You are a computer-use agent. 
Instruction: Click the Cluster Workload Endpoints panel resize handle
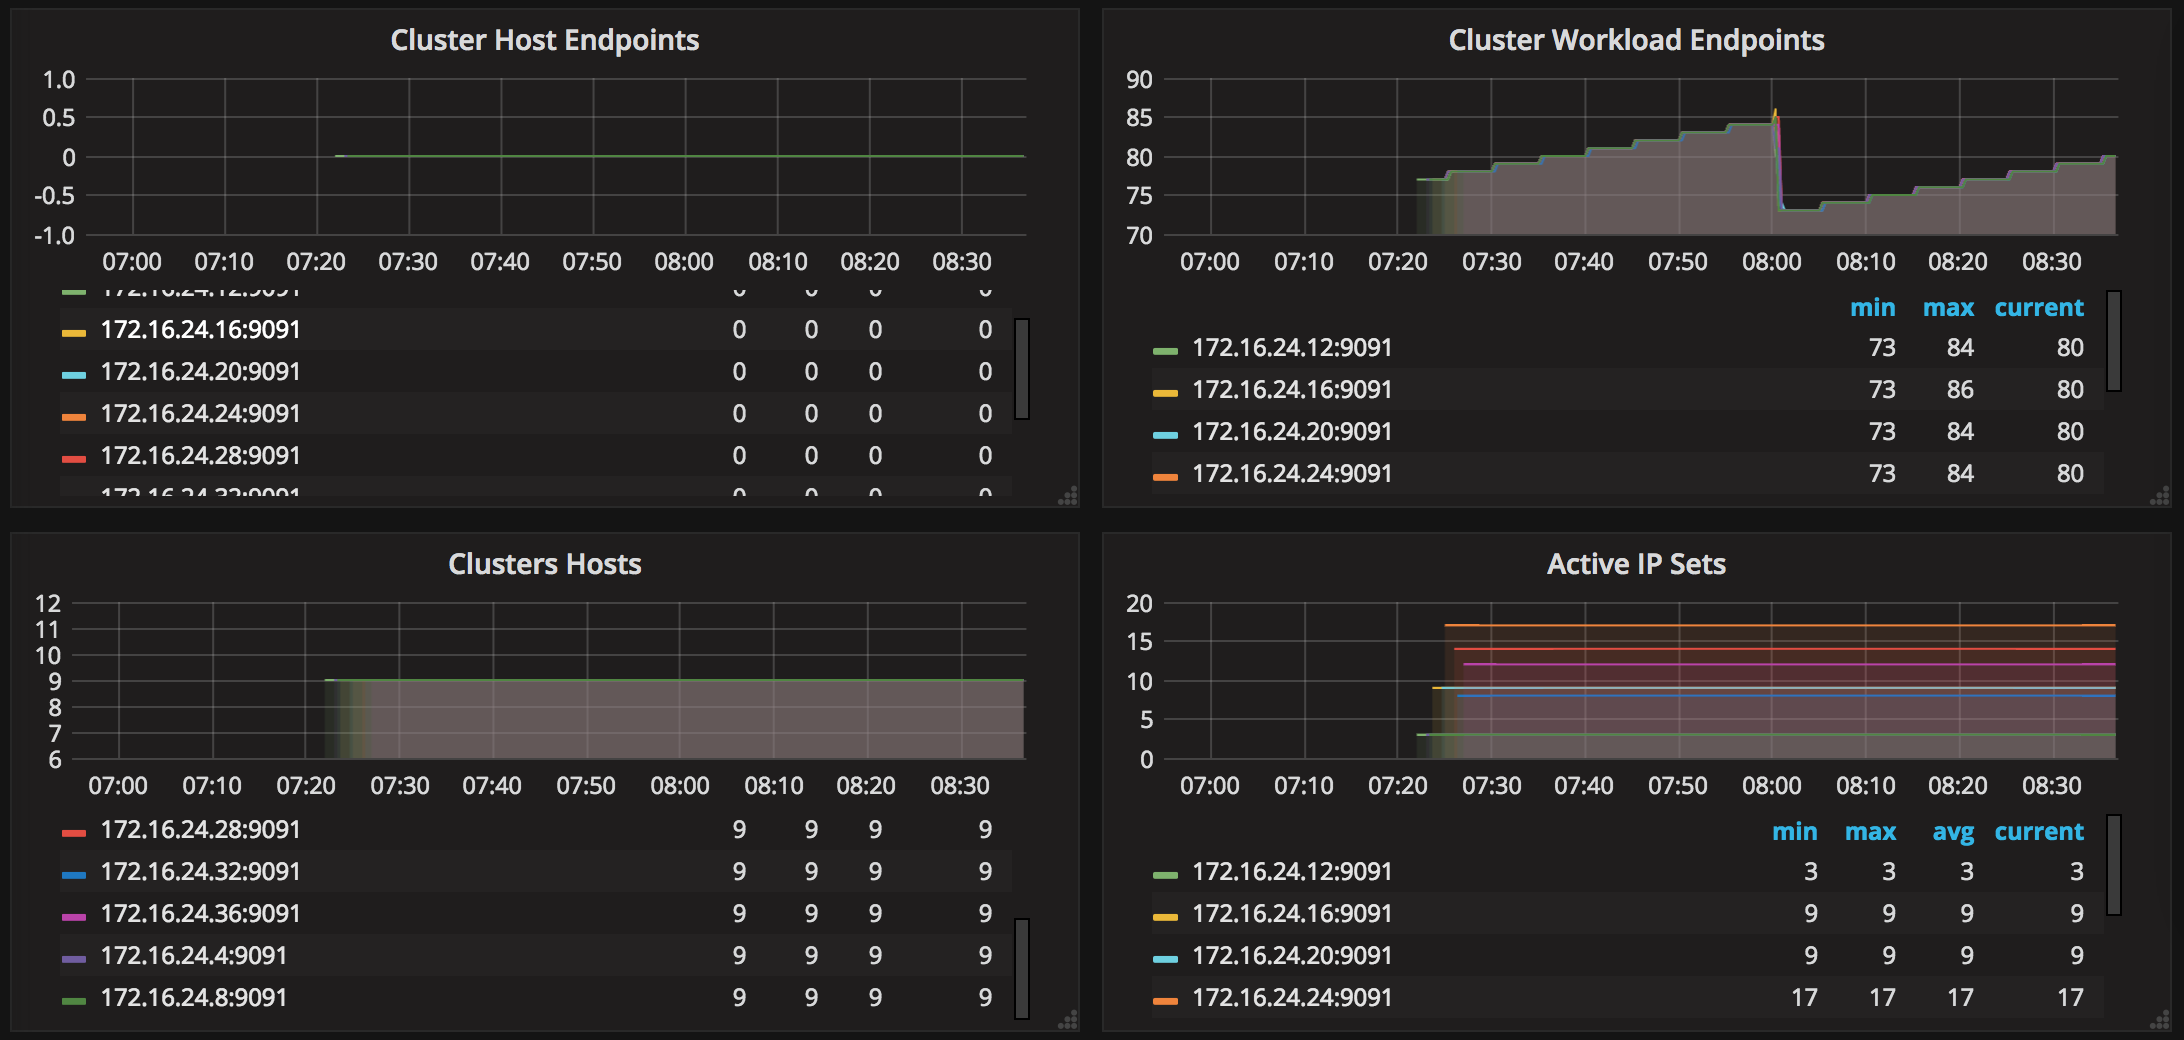point(2160,496)
